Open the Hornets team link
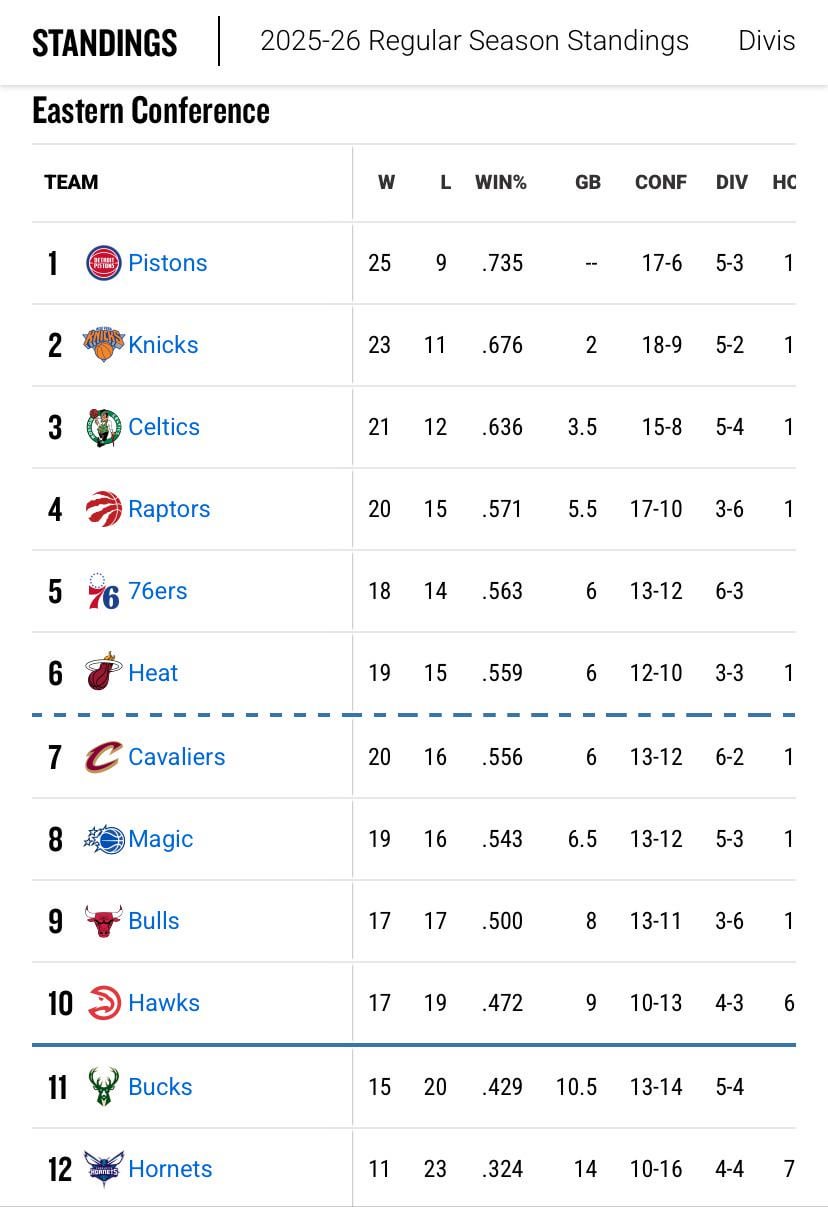Viewport: 828px width, 1207px height. coord(170,1169)
